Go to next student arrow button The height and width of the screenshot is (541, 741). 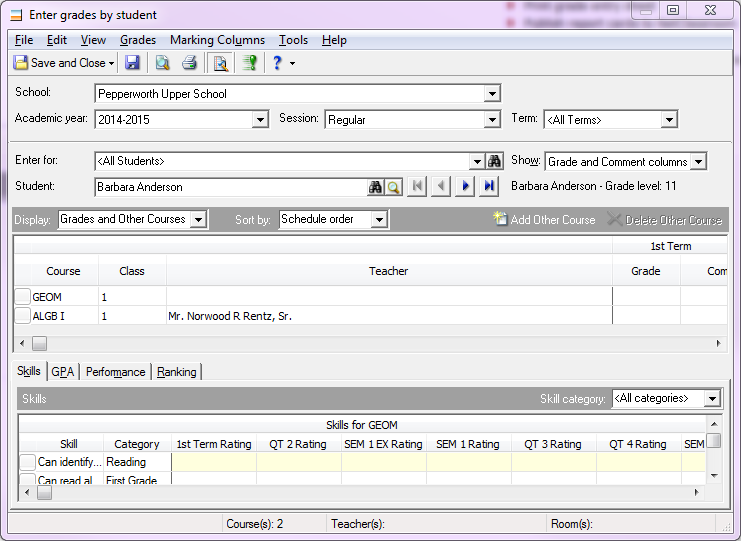pyautogui.click(x=465, y=186)
